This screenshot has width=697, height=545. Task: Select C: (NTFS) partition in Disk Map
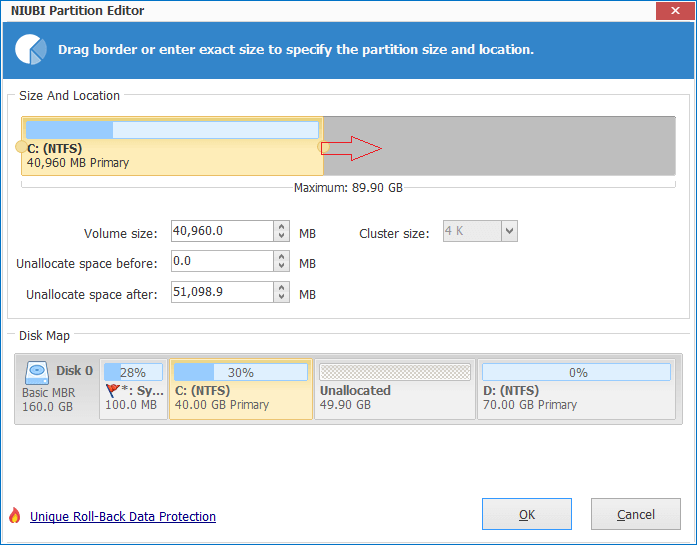[x=241, y=390]
